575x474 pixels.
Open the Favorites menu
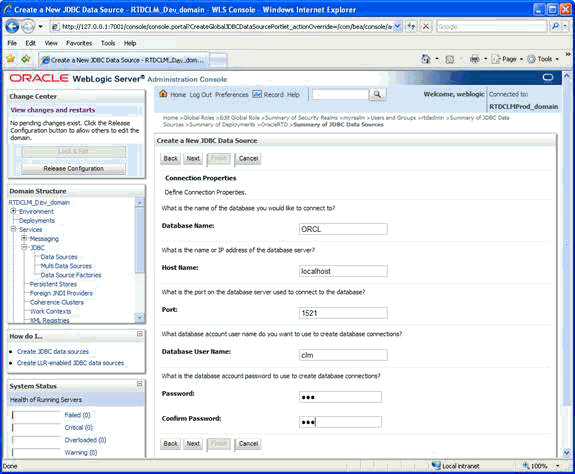point(79,43)
